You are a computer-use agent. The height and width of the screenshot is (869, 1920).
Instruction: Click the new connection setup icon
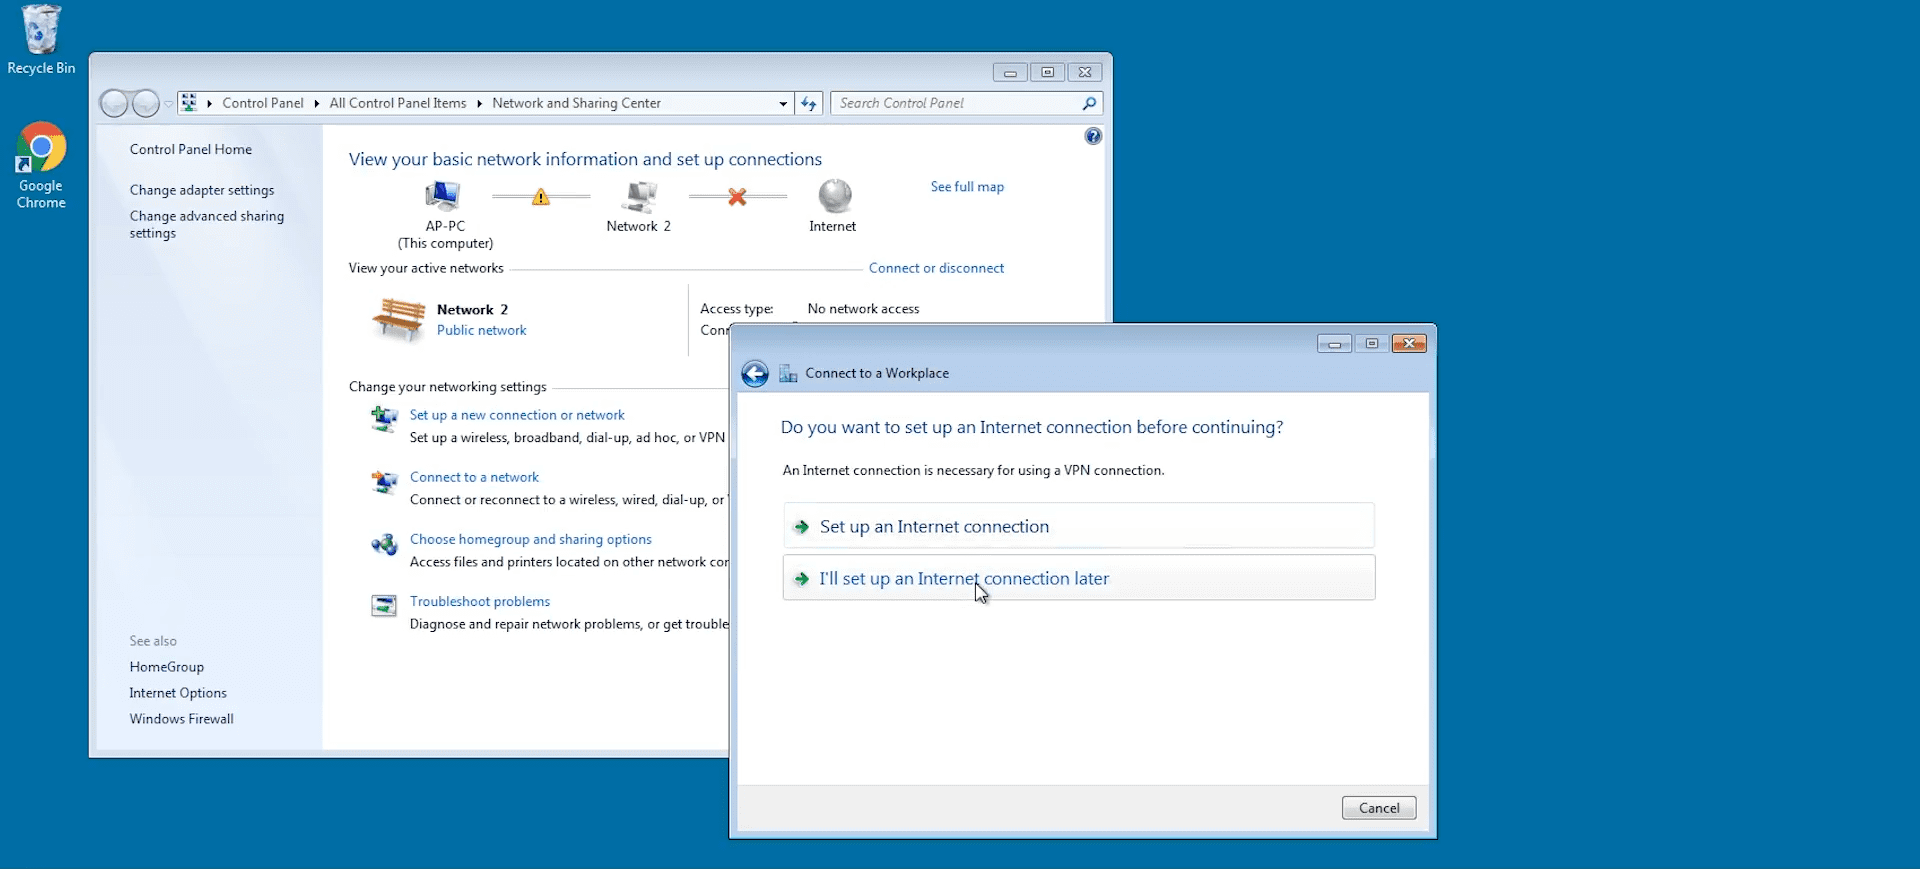[384, 418]
